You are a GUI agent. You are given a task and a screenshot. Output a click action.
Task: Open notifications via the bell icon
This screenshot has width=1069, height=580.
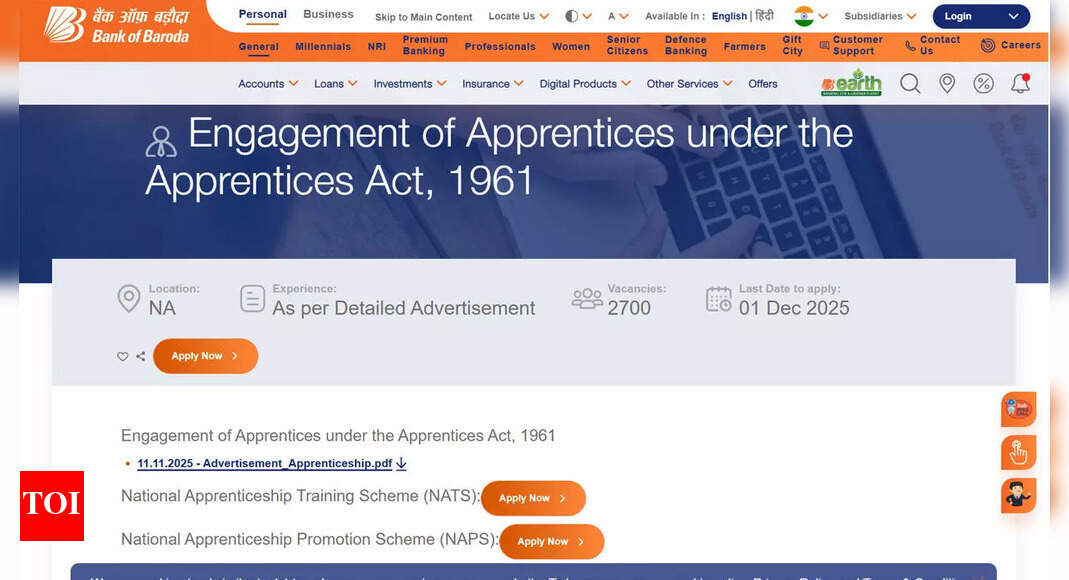point(1019,83)
